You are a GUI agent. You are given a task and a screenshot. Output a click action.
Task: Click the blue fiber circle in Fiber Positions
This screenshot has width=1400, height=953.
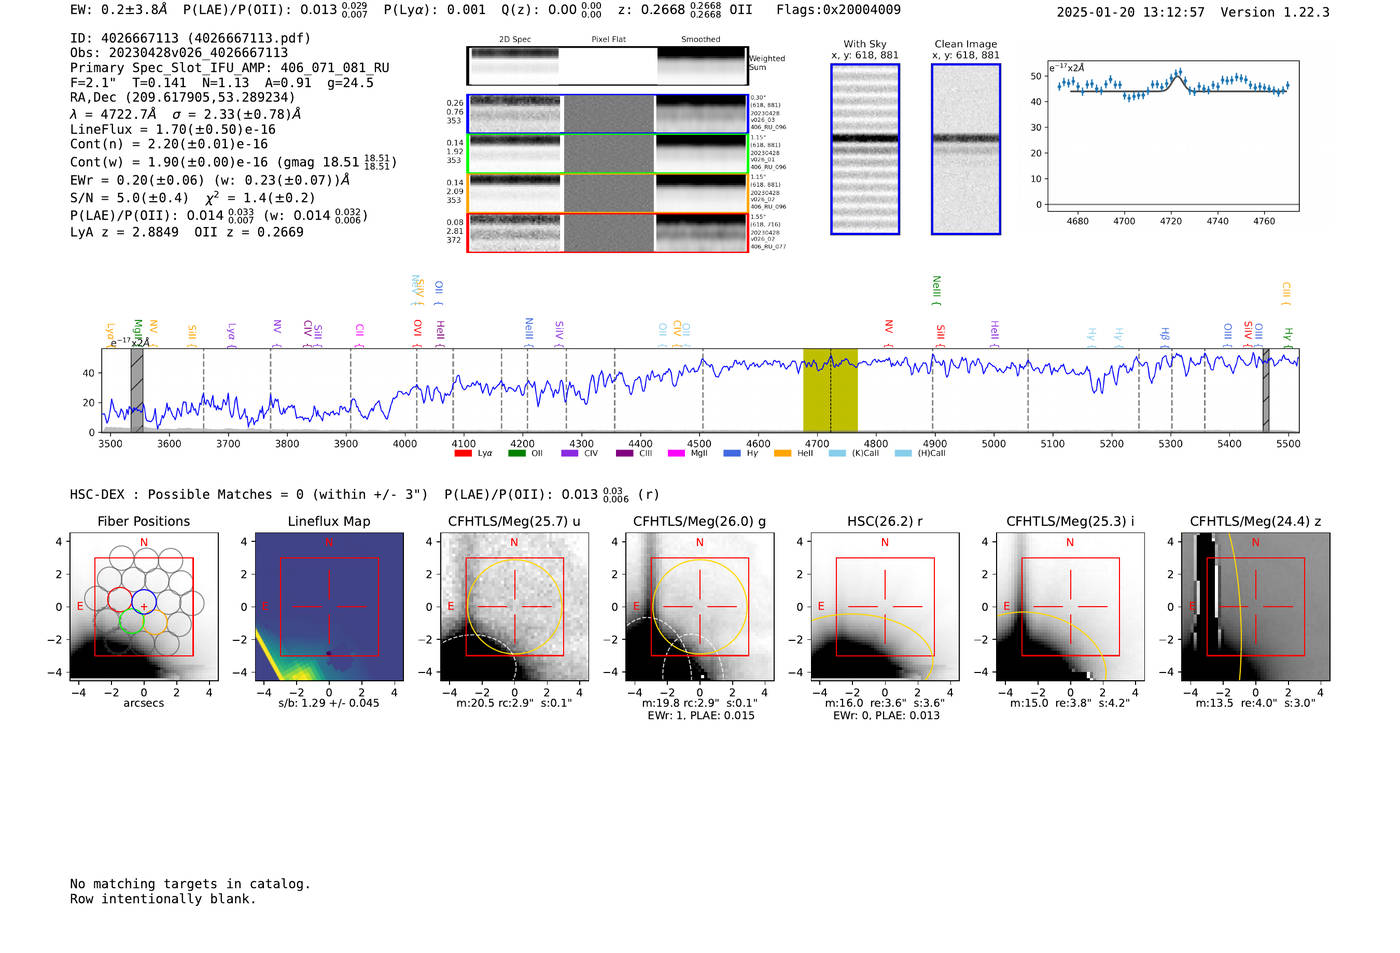click(x=144, y=602)
